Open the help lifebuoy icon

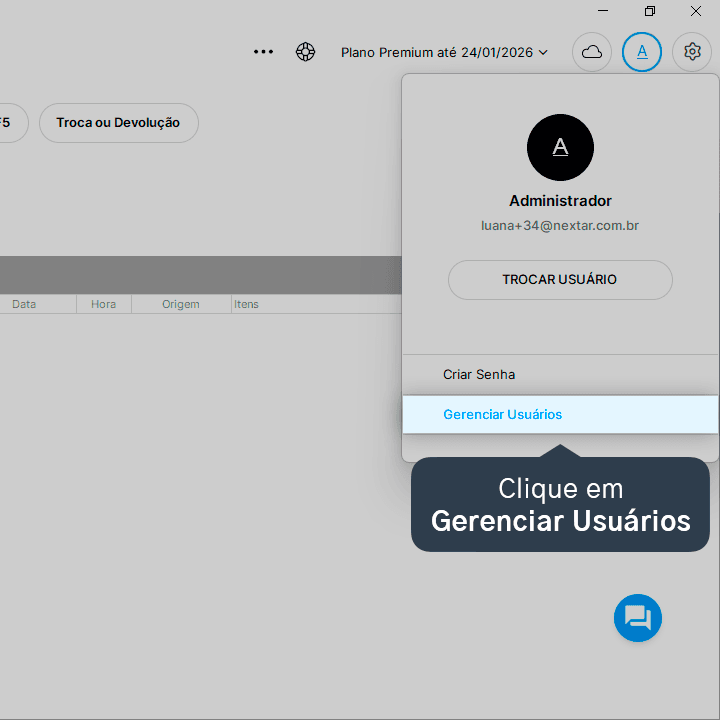[305, 51]
